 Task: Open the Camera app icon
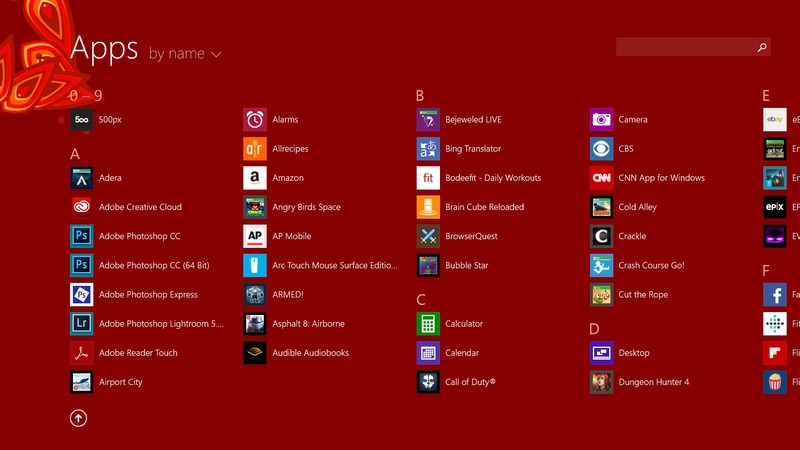pyautogui.click(x=602, y=120)
